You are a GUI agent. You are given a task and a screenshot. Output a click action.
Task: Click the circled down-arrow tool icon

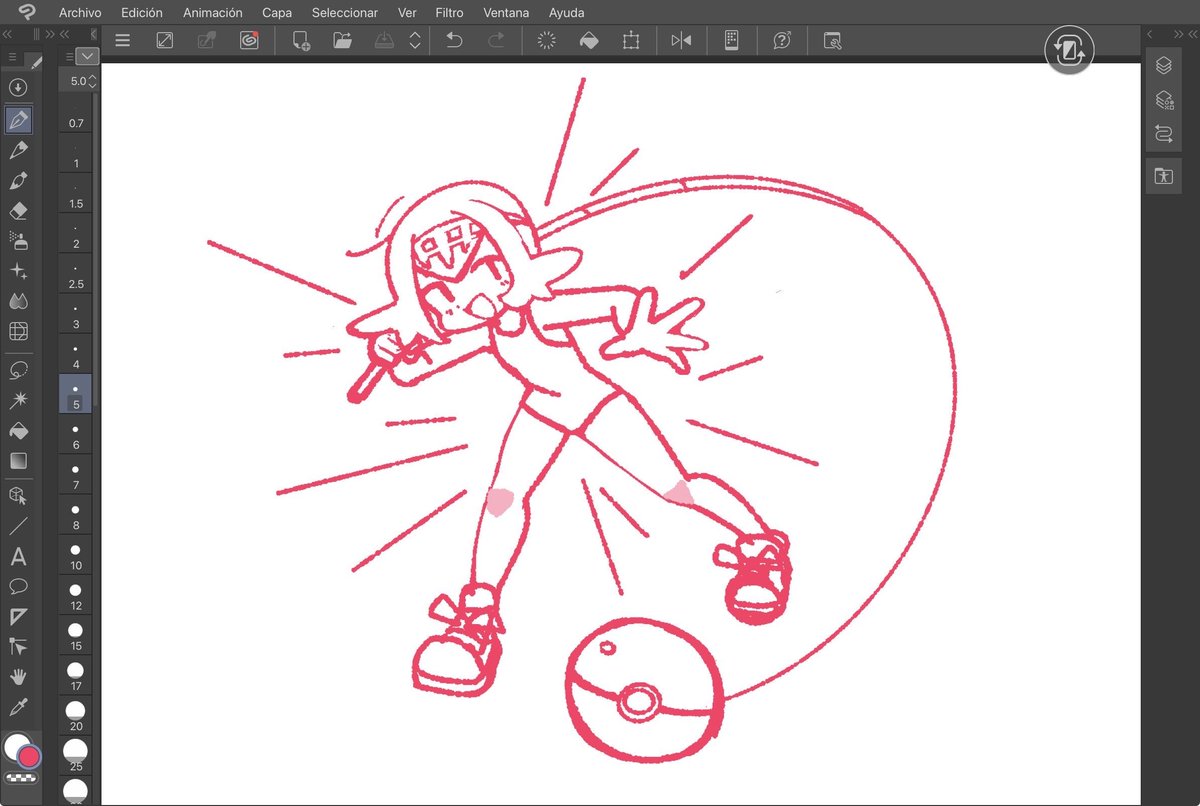pos(17,87)
